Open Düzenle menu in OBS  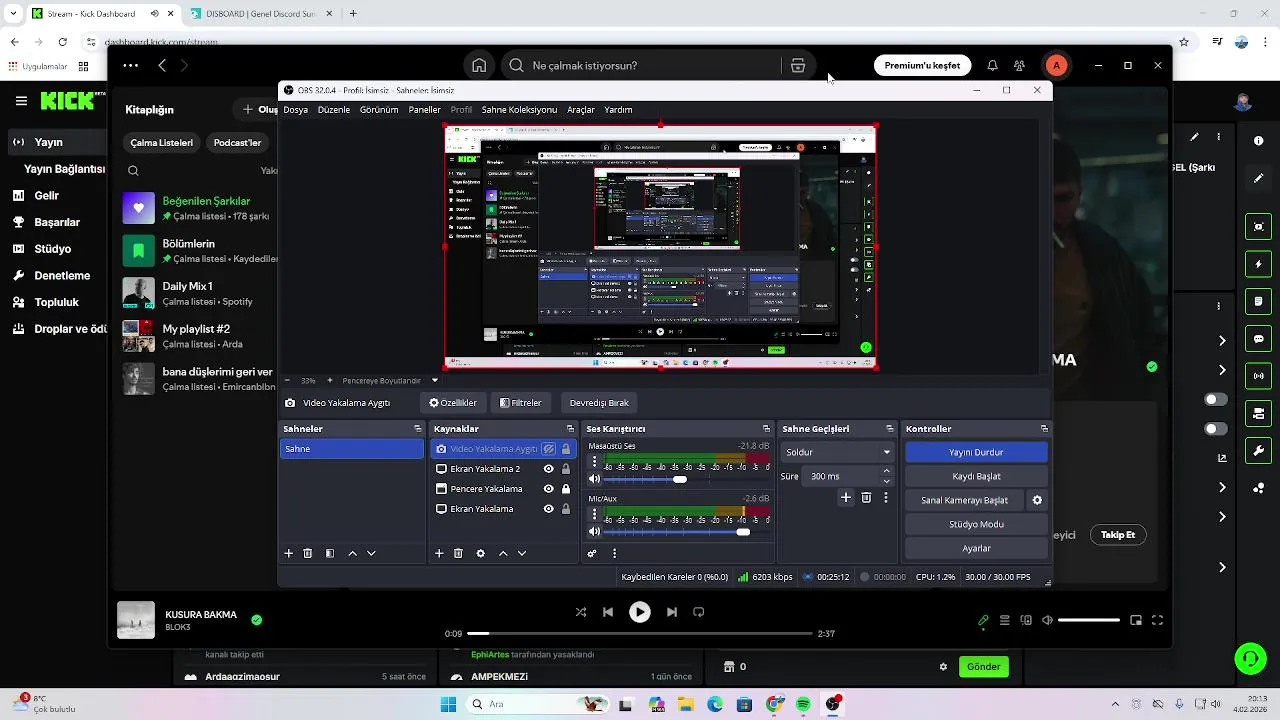click(x=334, y=110)
